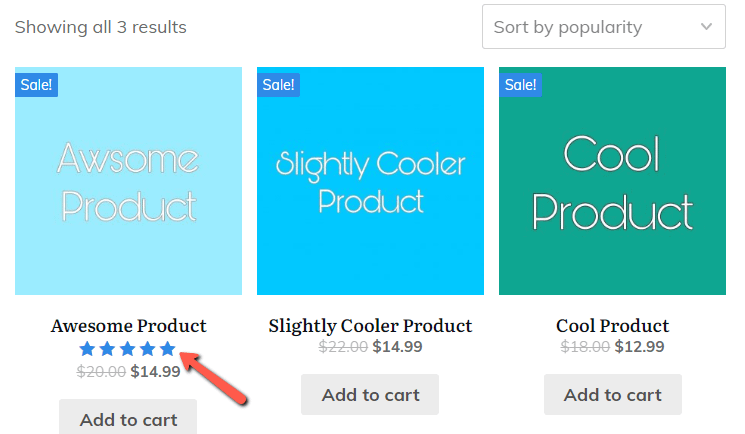Click the $22.00 struck-through original price

[343, 347]
